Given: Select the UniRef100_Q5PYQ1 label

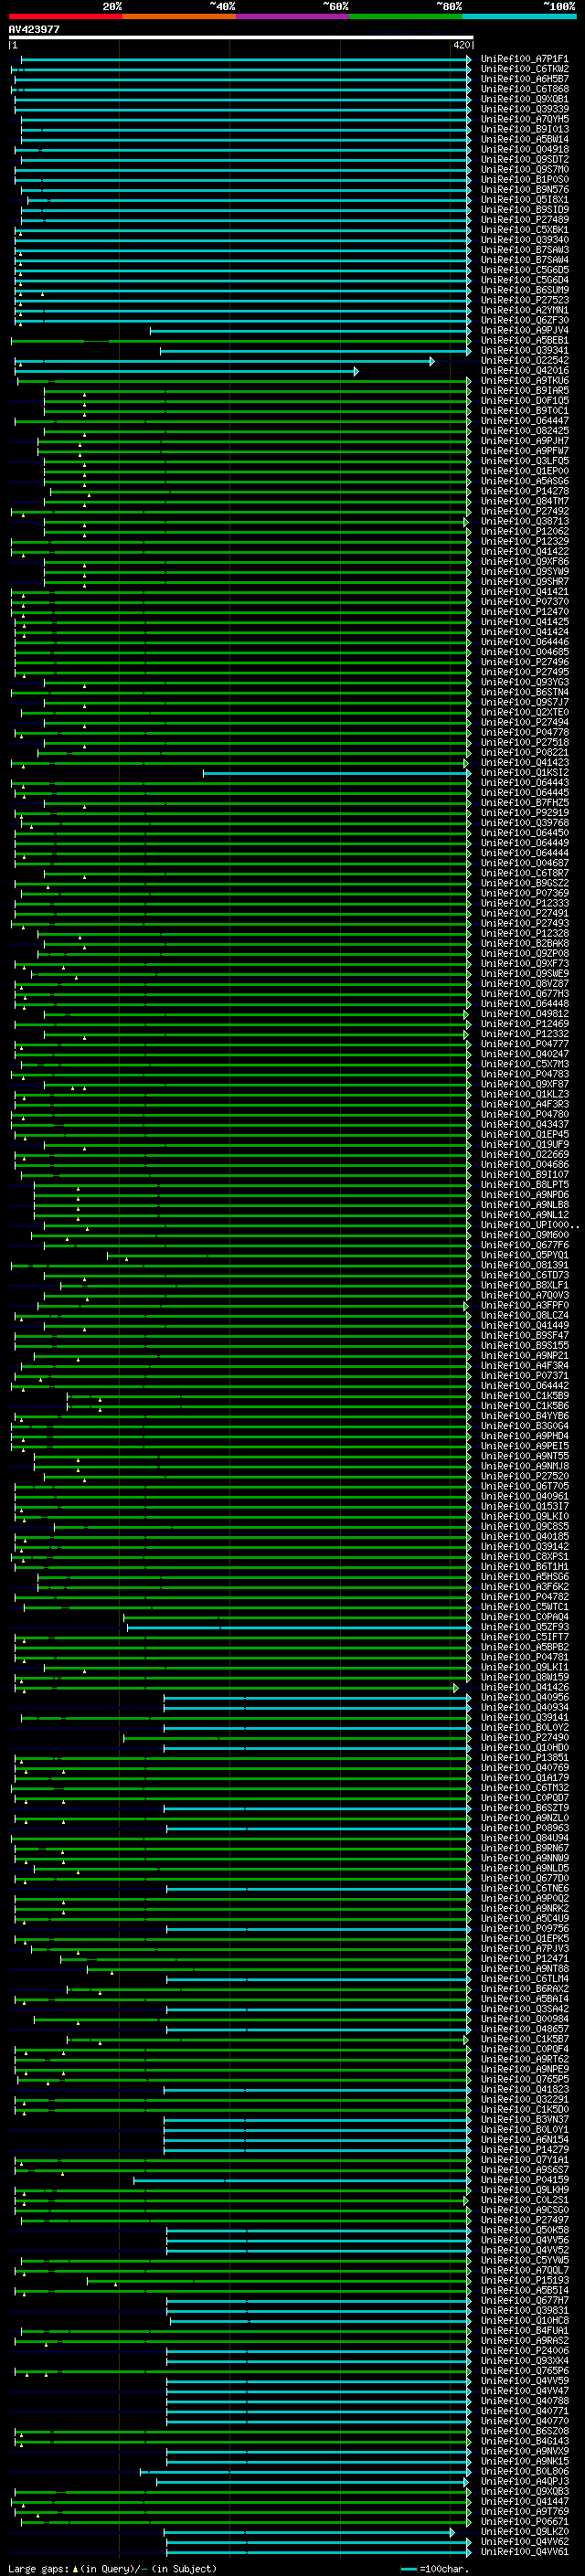Looking at the screenshot, I should [x=524, y=1255].
